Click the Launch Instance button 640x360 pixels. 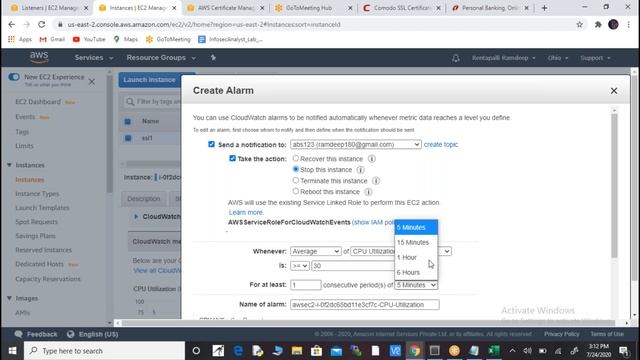[x=149, y=80]
